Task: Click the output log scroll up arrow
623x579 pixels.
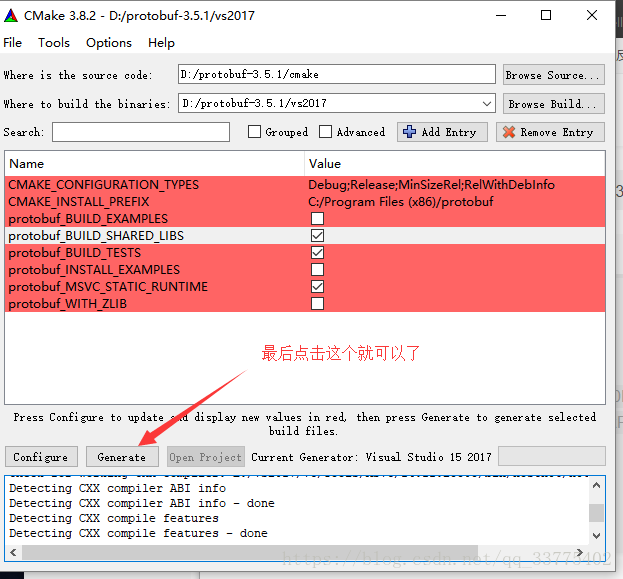Action: tap(596, 485)
